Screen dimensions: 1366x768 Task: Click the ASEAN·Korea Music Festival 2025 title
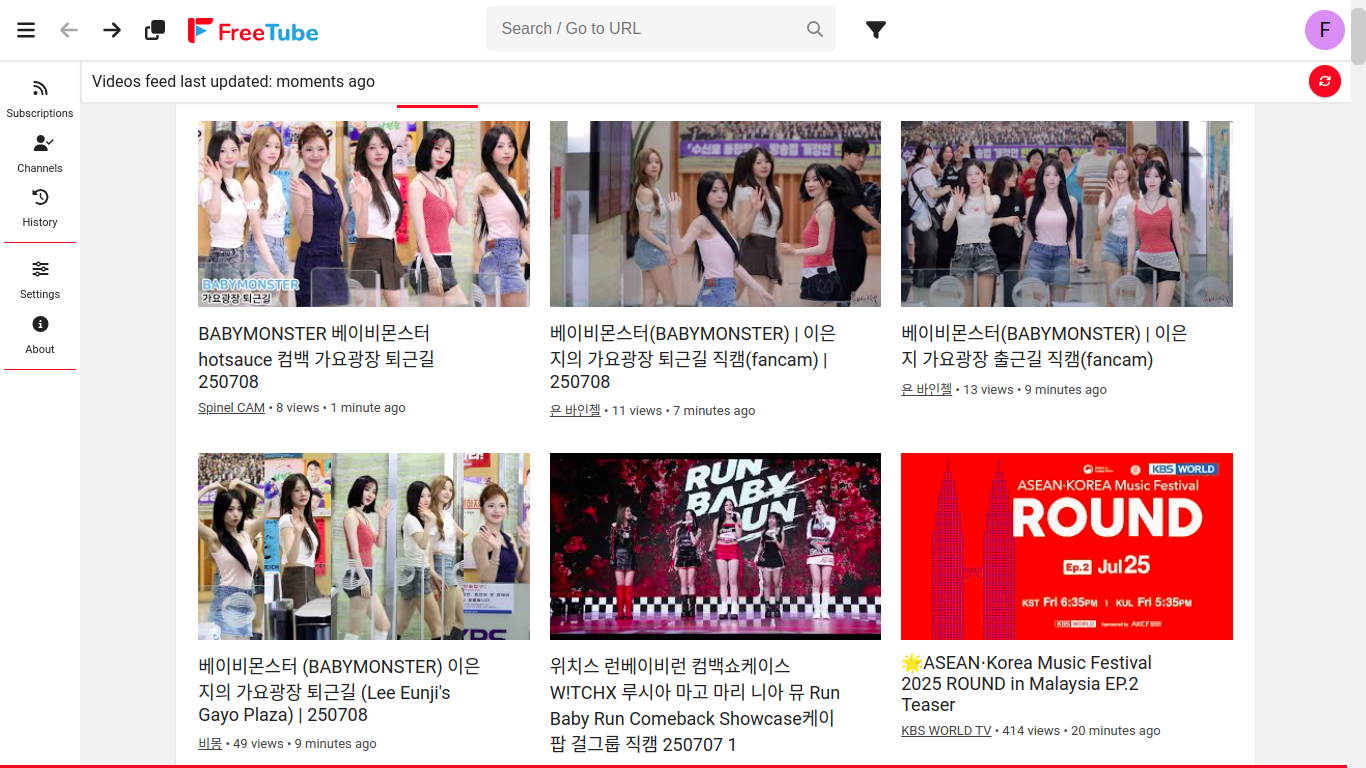tap(1026, 684)
